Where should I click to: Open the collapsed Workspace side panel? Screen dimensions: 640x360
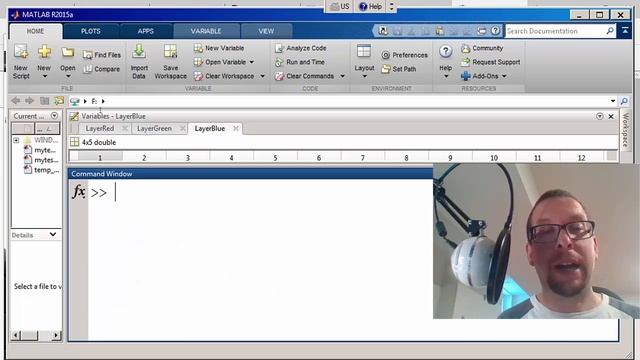click(625, 130)
